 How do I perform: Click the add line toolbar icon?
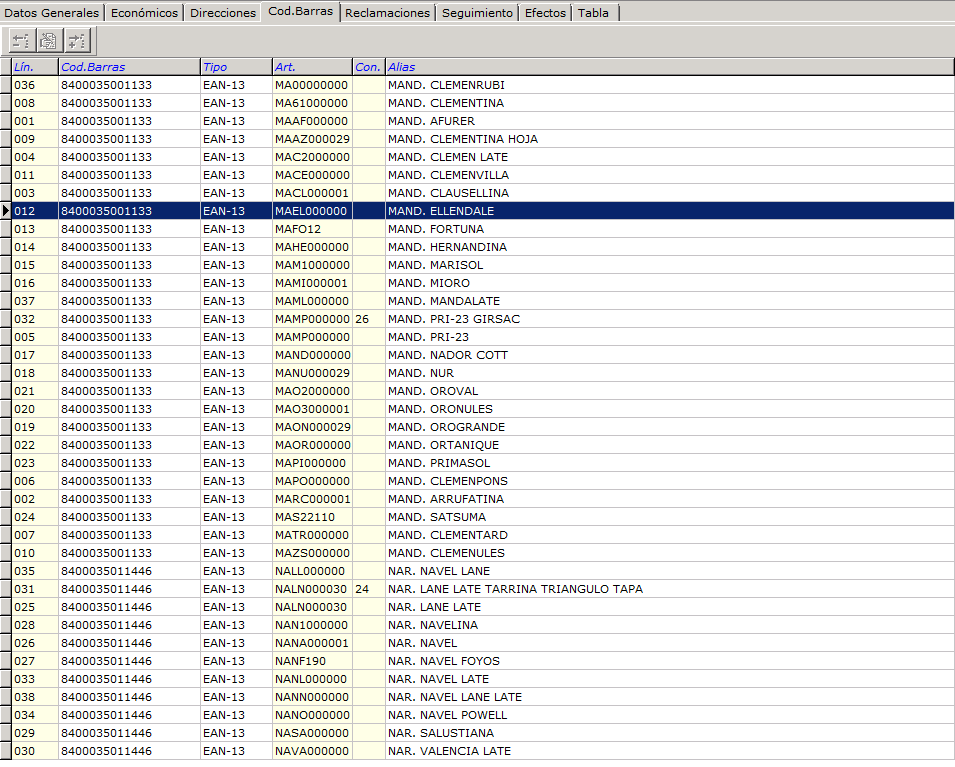click(77, 40)
